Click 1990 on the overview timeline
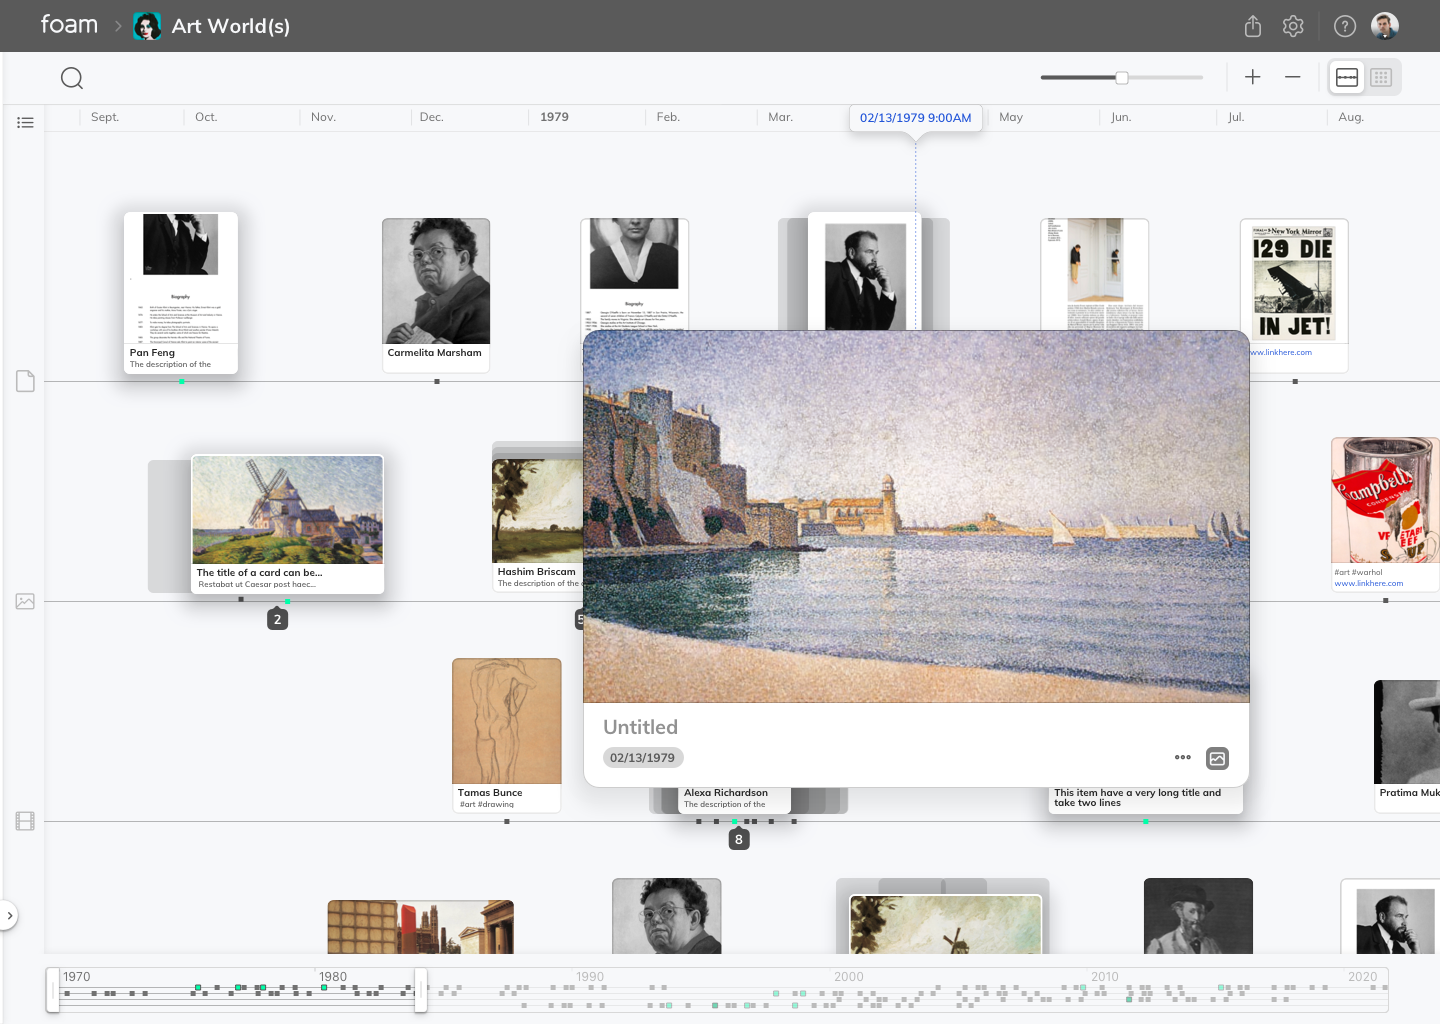The image size is (1440, 1024). [x=590, y=977]
